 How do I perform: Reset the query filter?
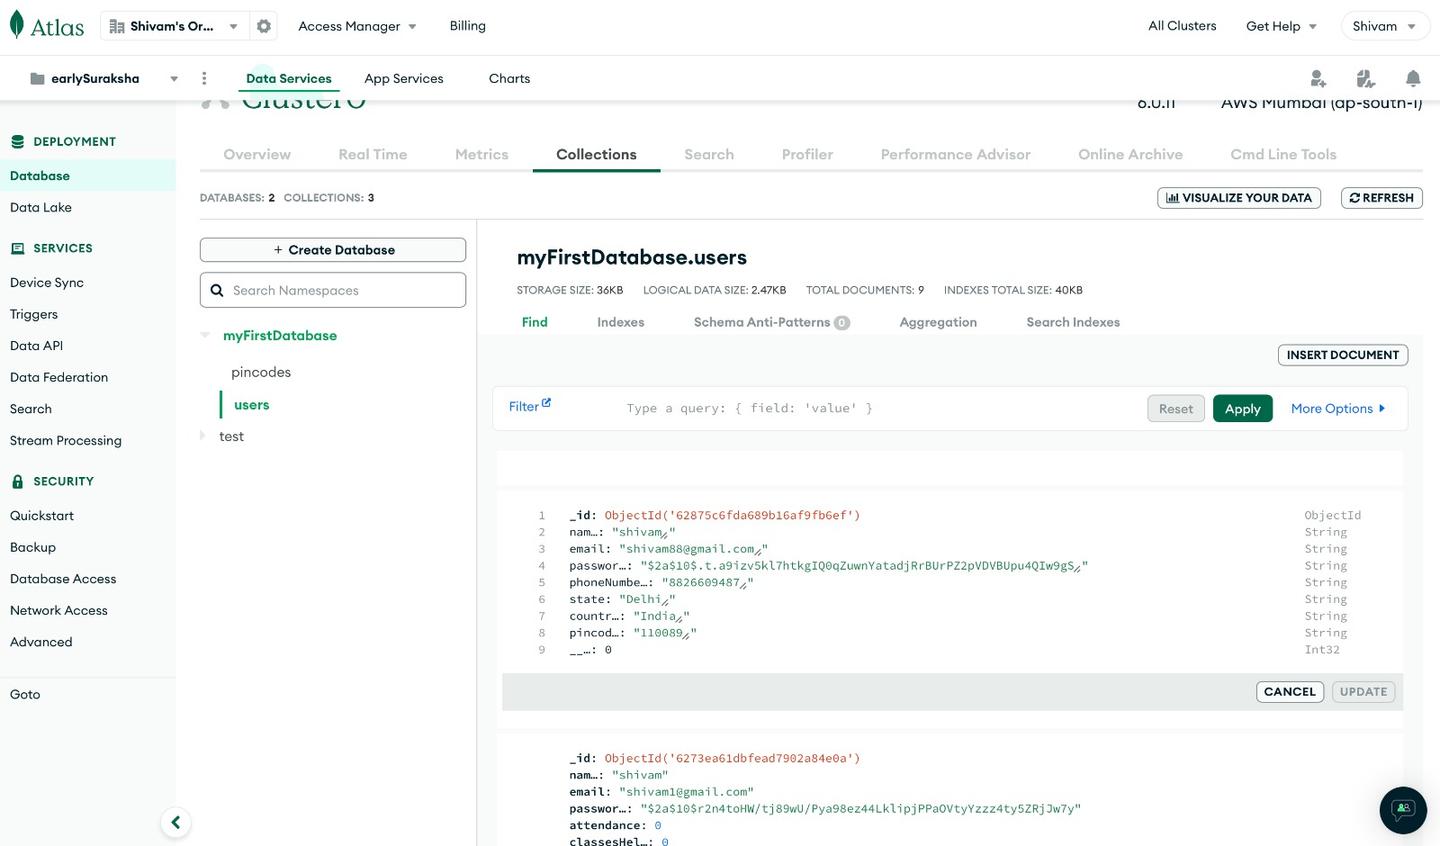1176,408
